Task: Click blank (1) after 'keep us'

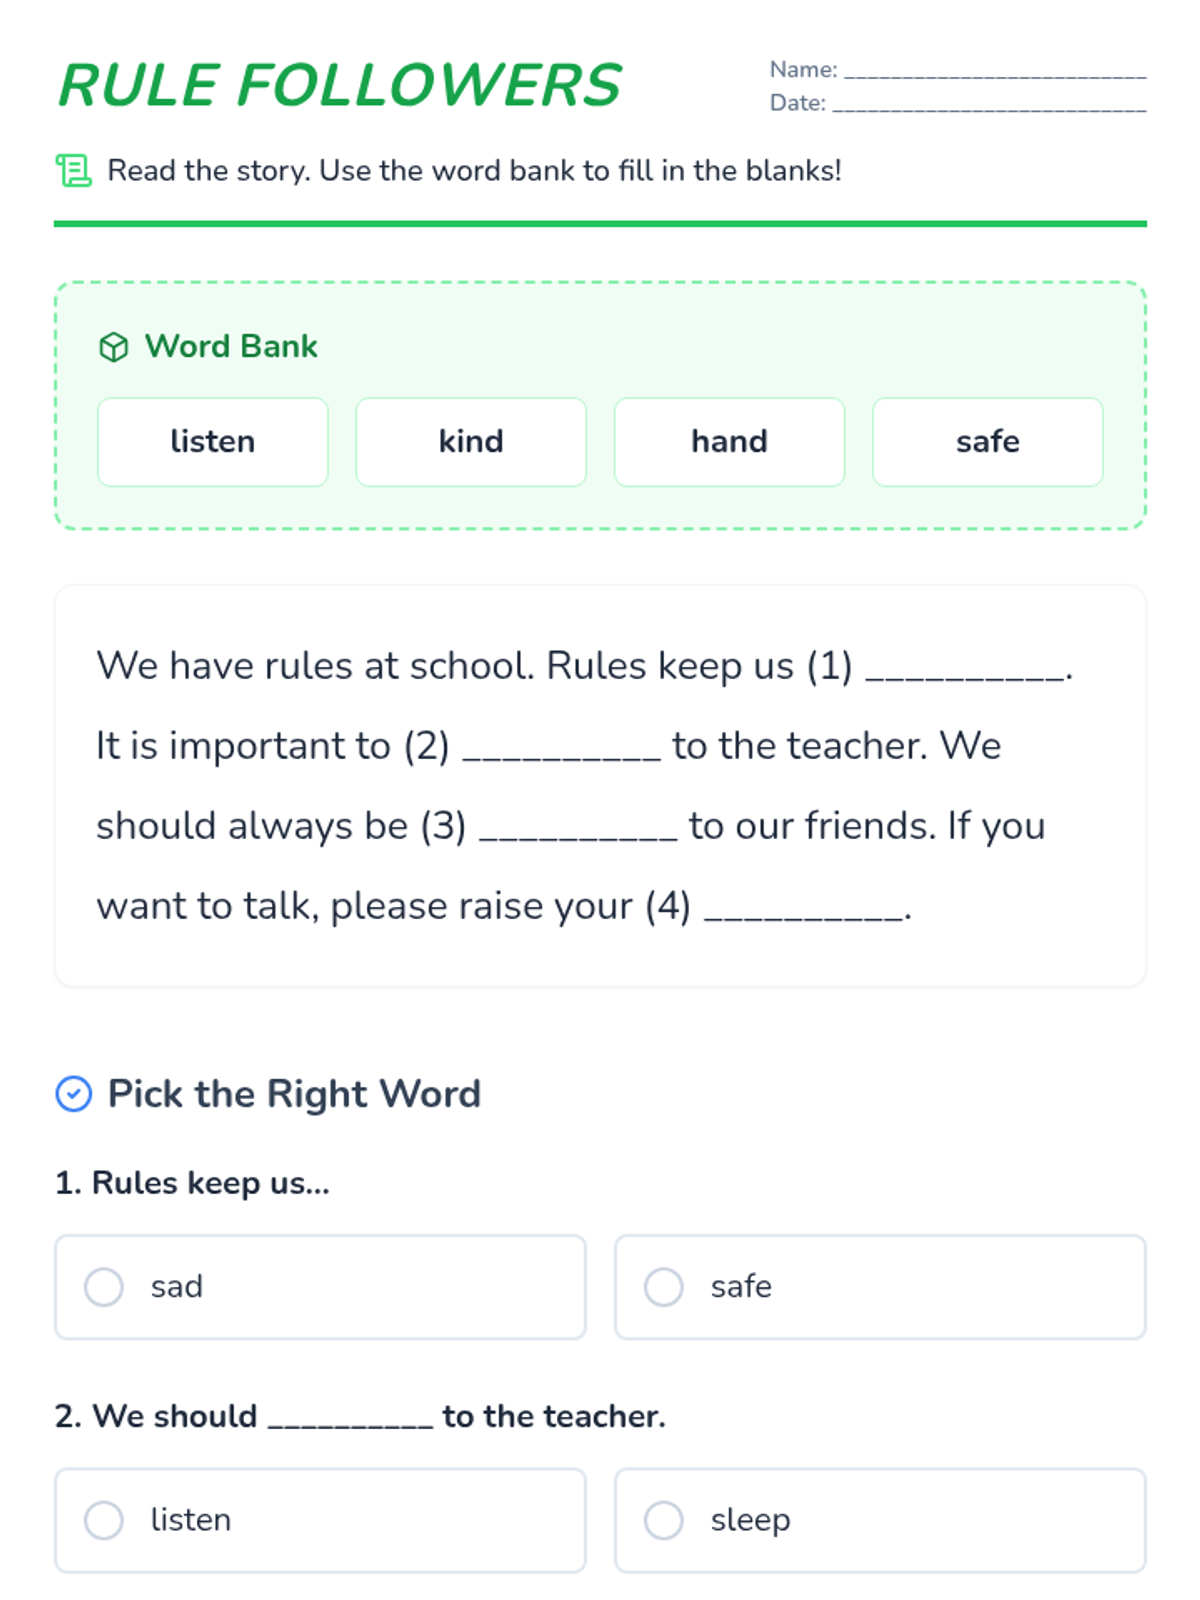Action: [x=965, y=670]
